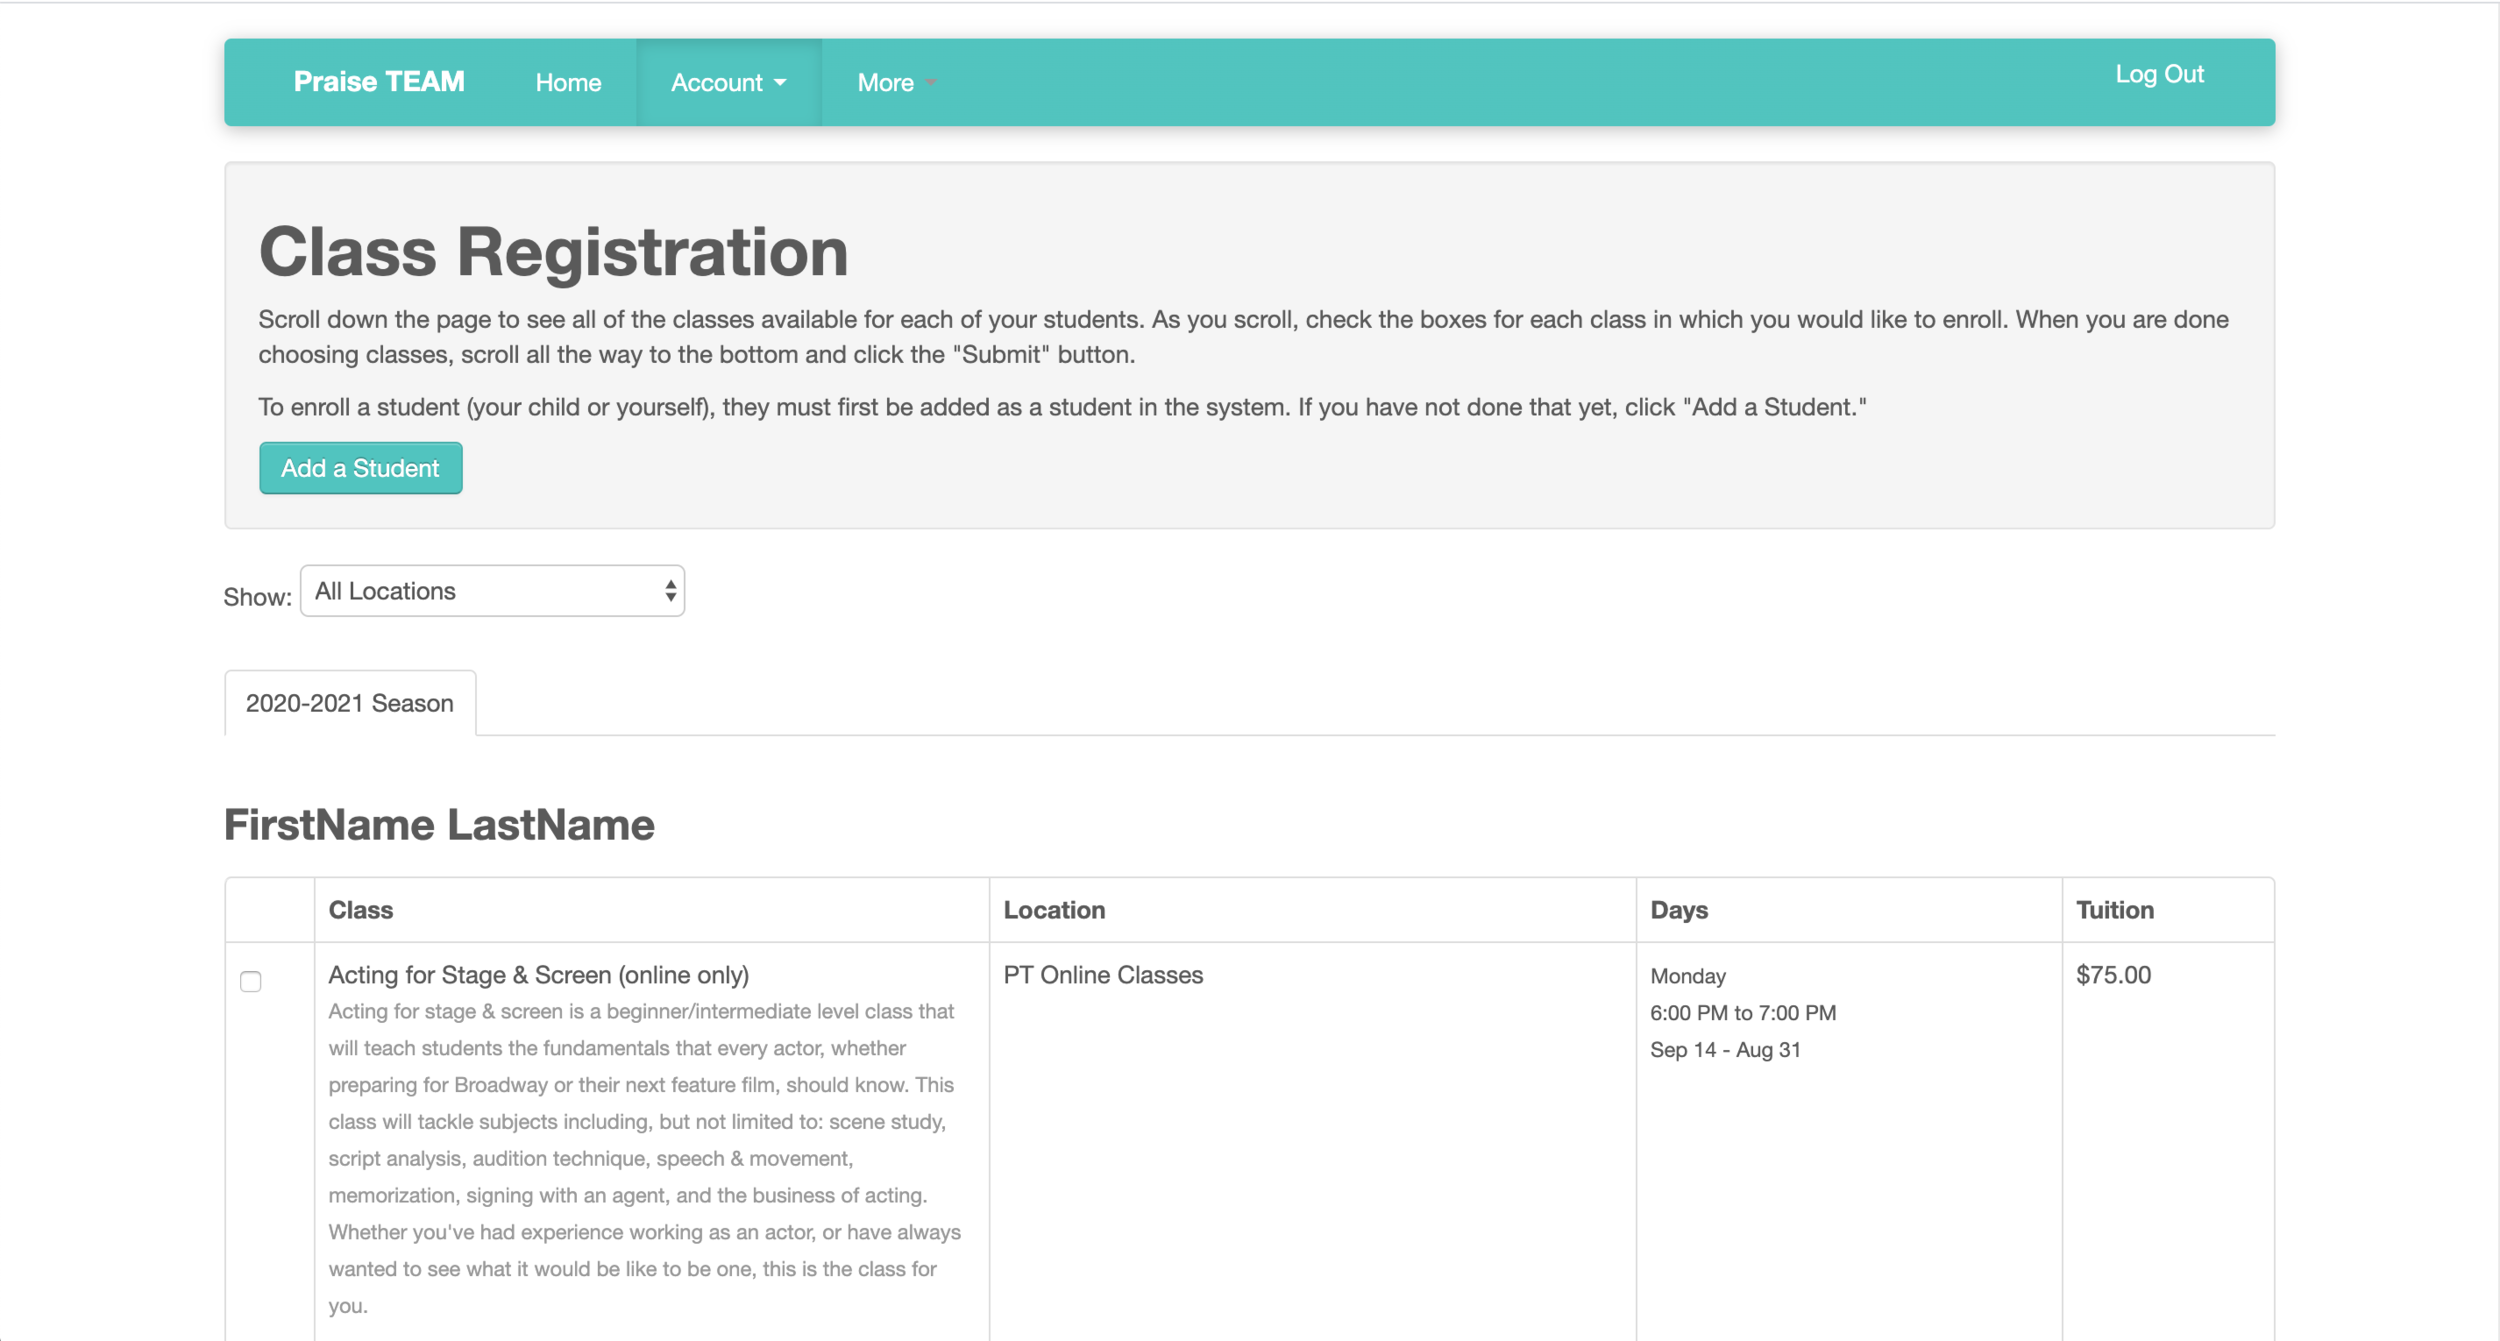Image resolution: width=2500 pixels, height=1341 pixels.
Task: Log Out of the site
Action: coord(2158,75)
